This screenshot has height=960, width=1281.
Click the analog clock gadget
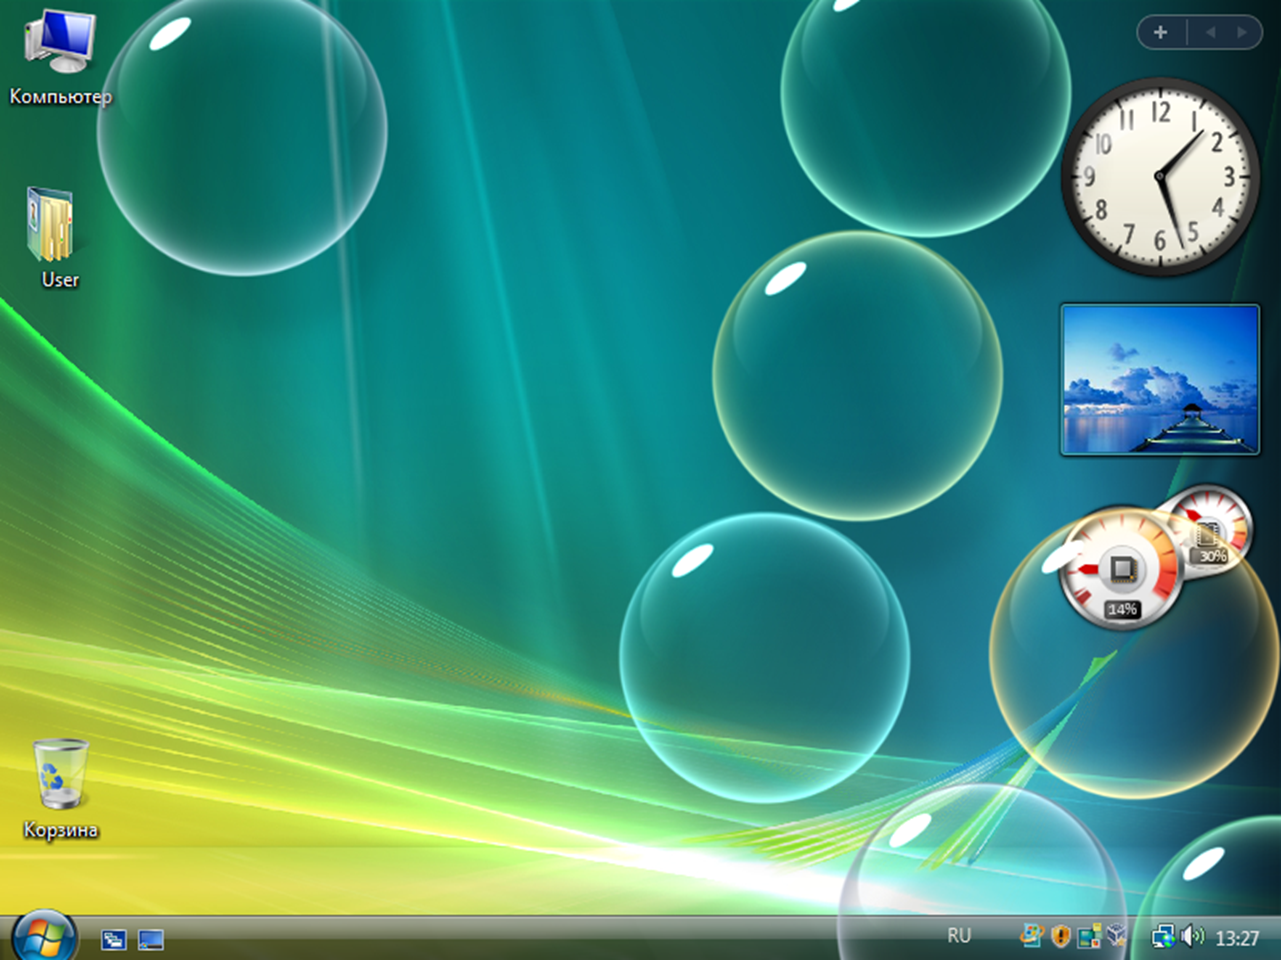tap(1160, 177)
